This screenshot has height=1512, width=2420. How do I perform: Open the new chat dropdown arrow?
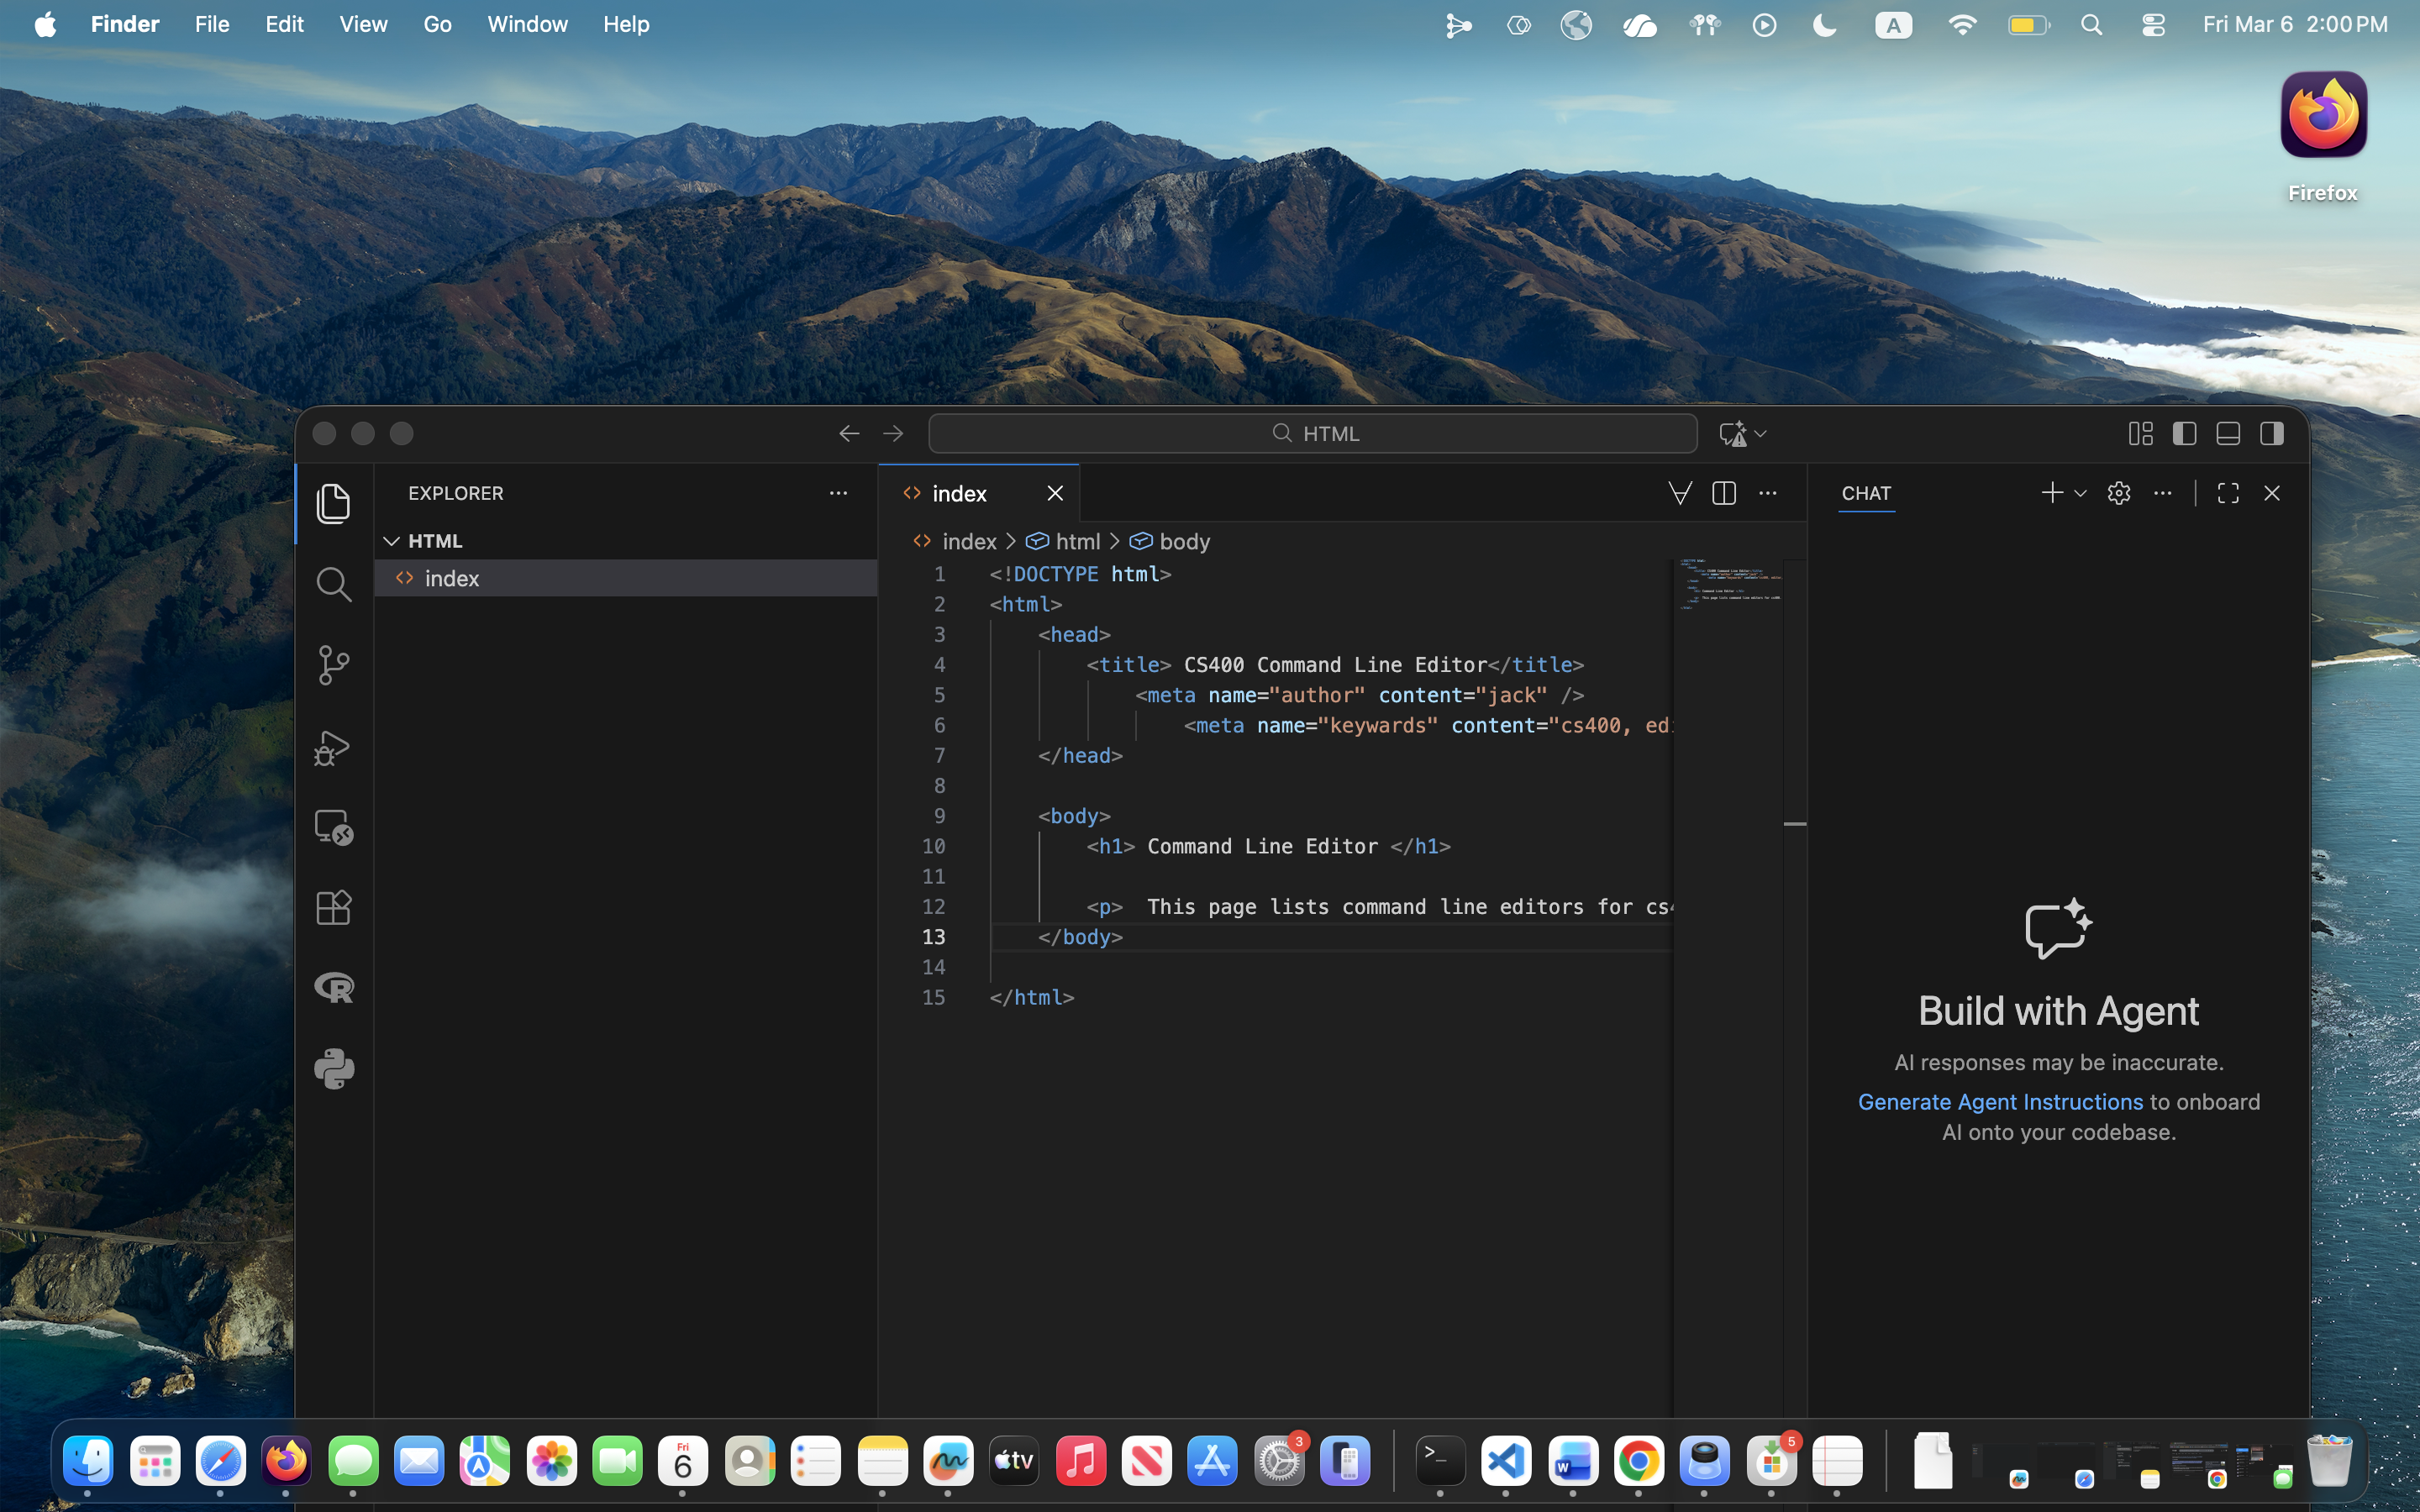pos(2080,493)
